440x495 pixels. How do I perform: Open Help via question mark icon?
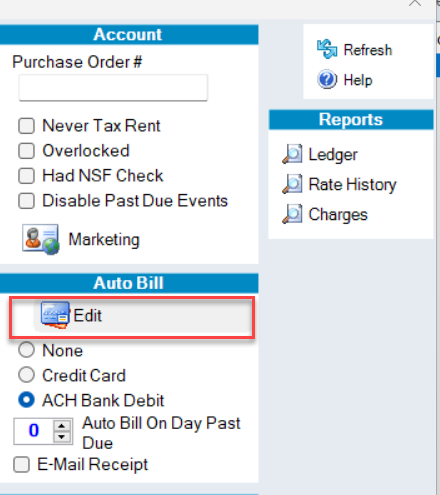[327, 79]
